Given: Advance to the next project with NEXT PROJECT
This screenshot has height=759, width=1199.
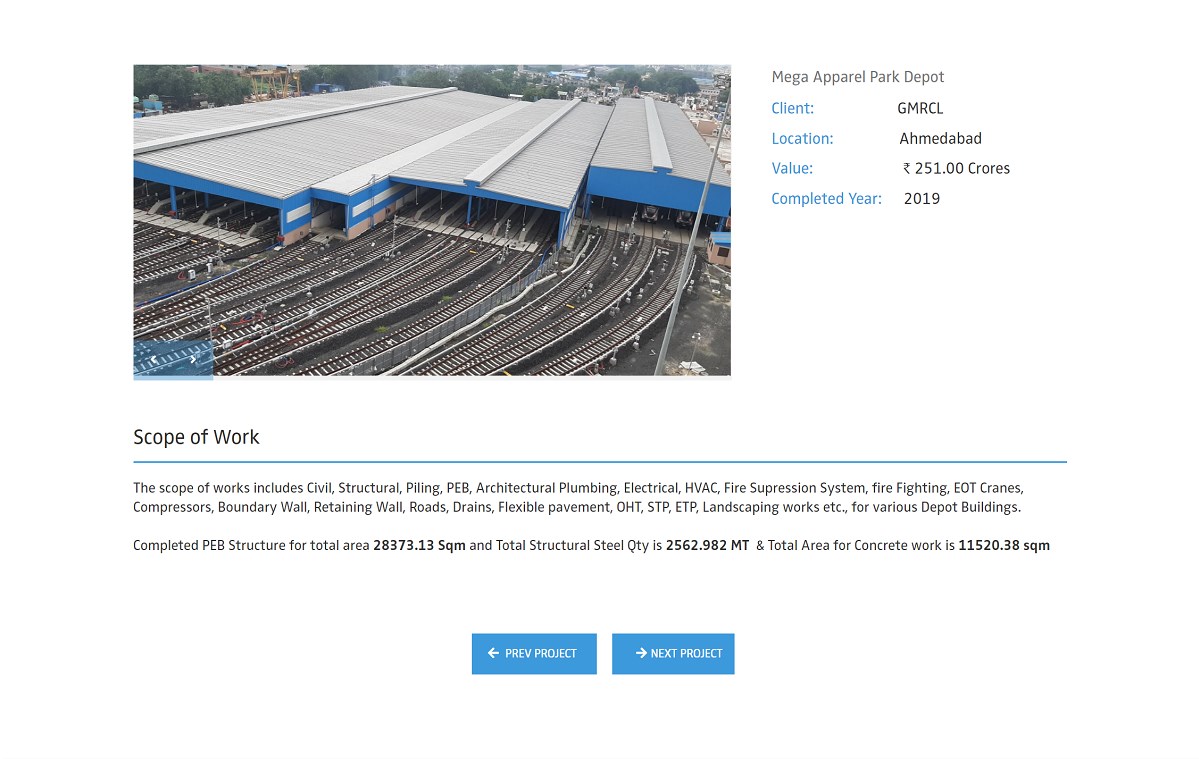Looking at the screenshot, I should point(673,653).
